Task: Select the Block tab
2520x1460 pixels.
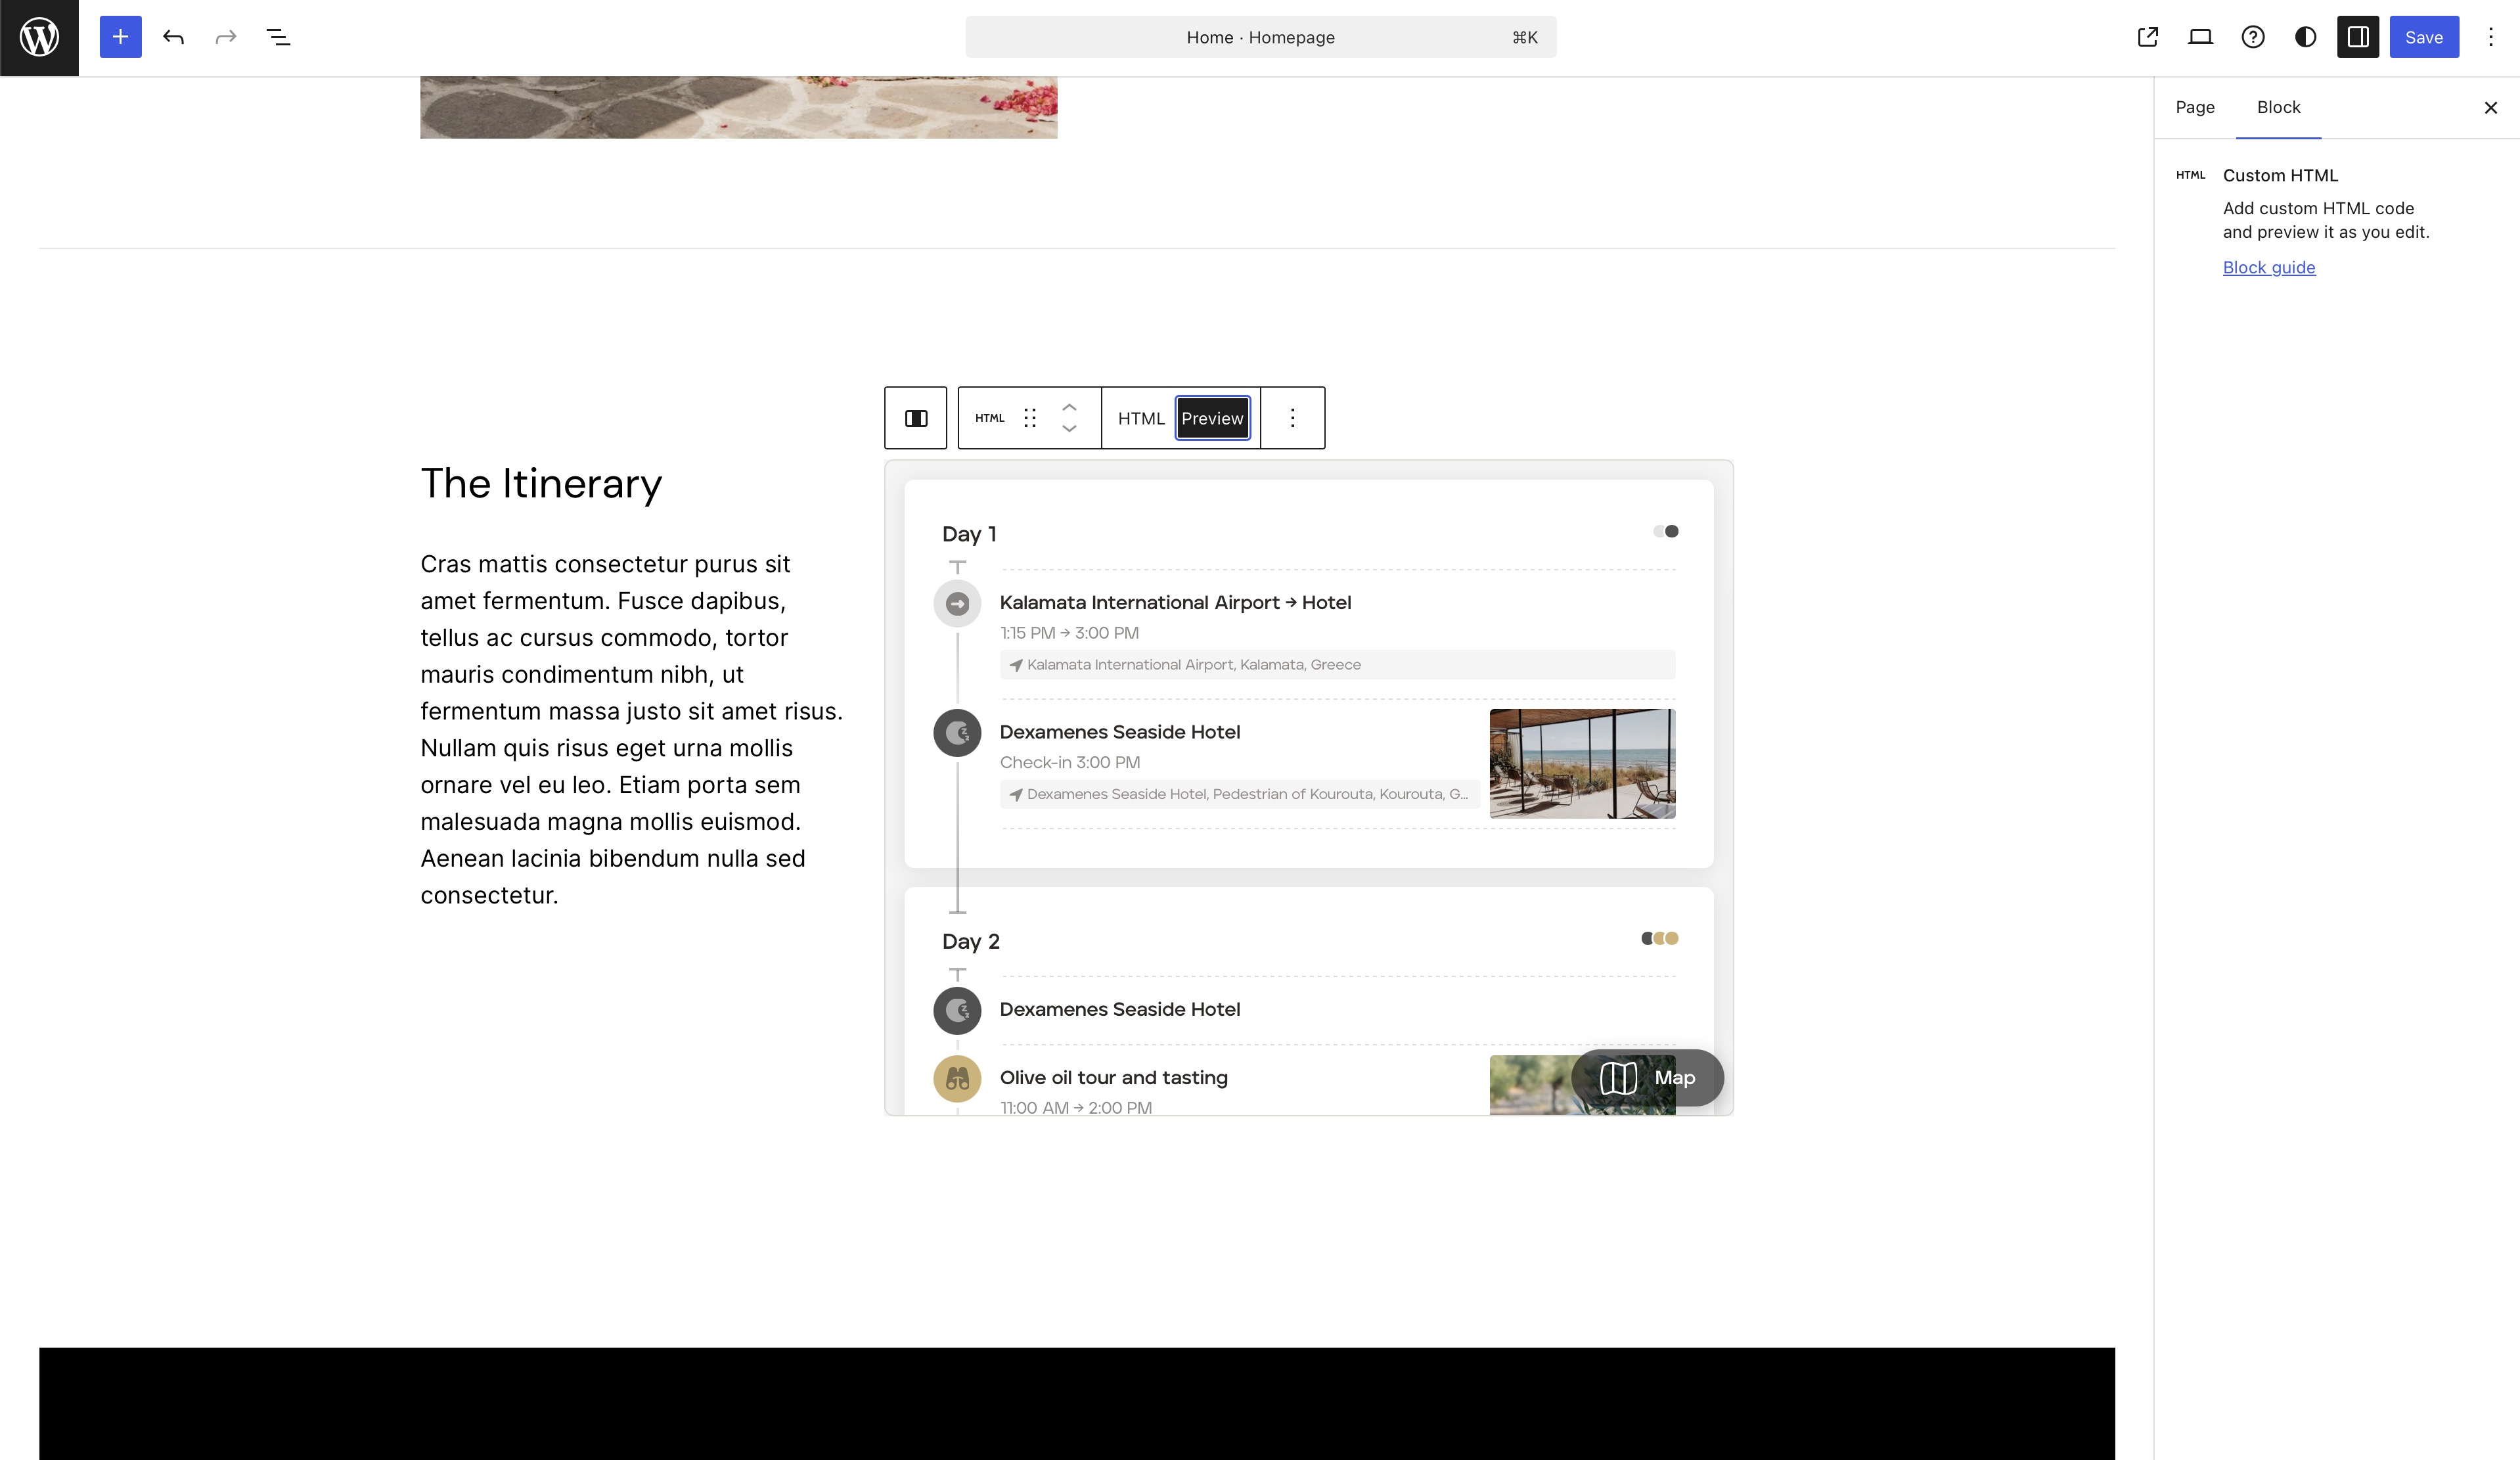Action: pyautogui.click(x=2278, y=107)
